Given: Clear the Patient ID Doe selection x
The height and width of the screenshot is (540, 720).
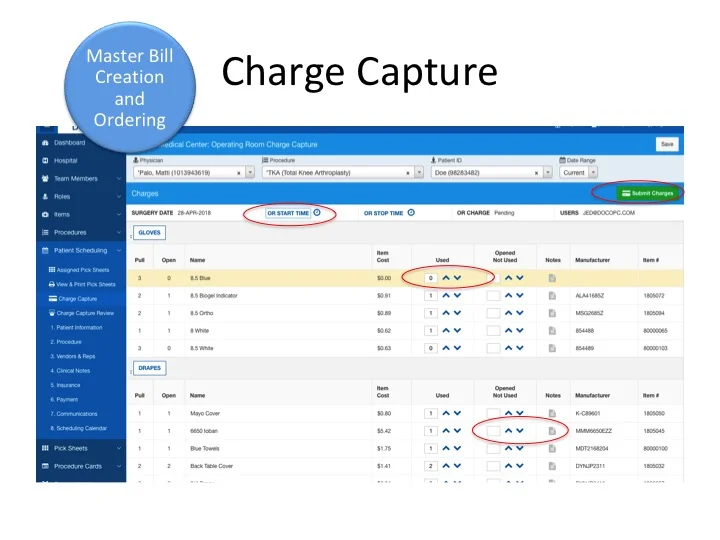Looking at the screenshot, I should pyautogui.click(x=536, y=173).
